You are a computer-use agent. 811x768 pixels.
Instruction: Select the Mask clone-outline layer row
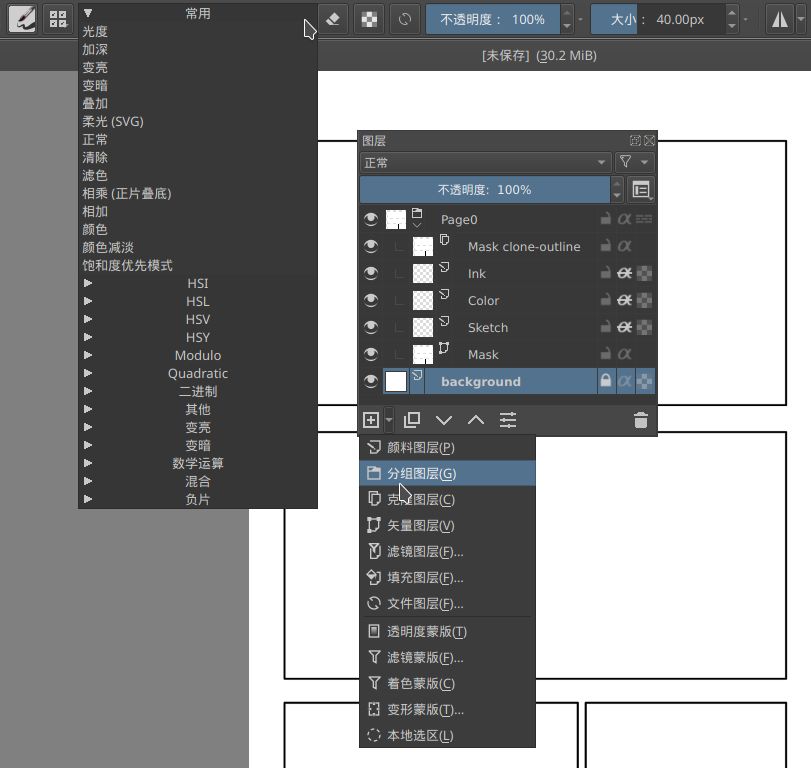tap(523, 246)
